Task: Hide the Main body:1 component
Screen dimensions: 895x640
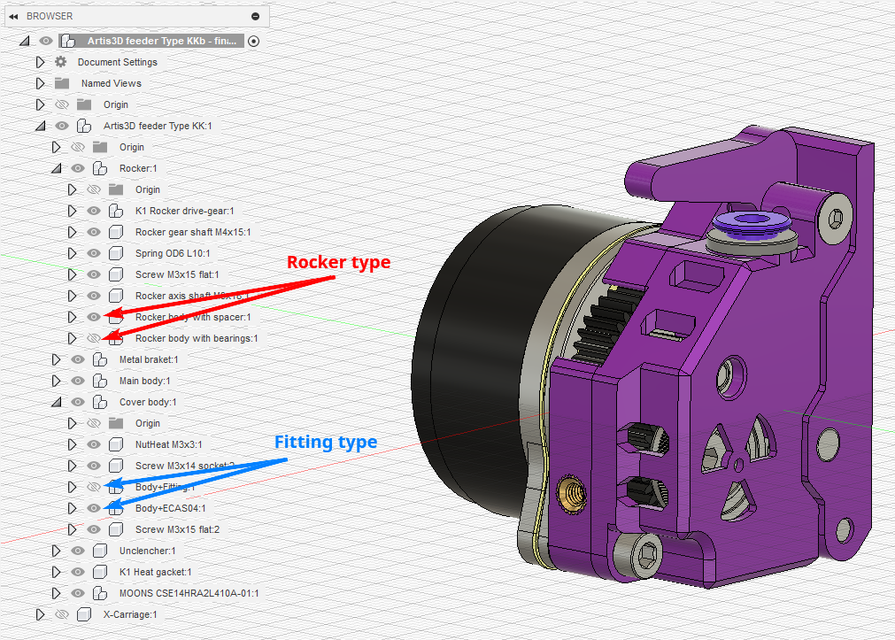Action: pyautogui.click(x=77, y=380)
